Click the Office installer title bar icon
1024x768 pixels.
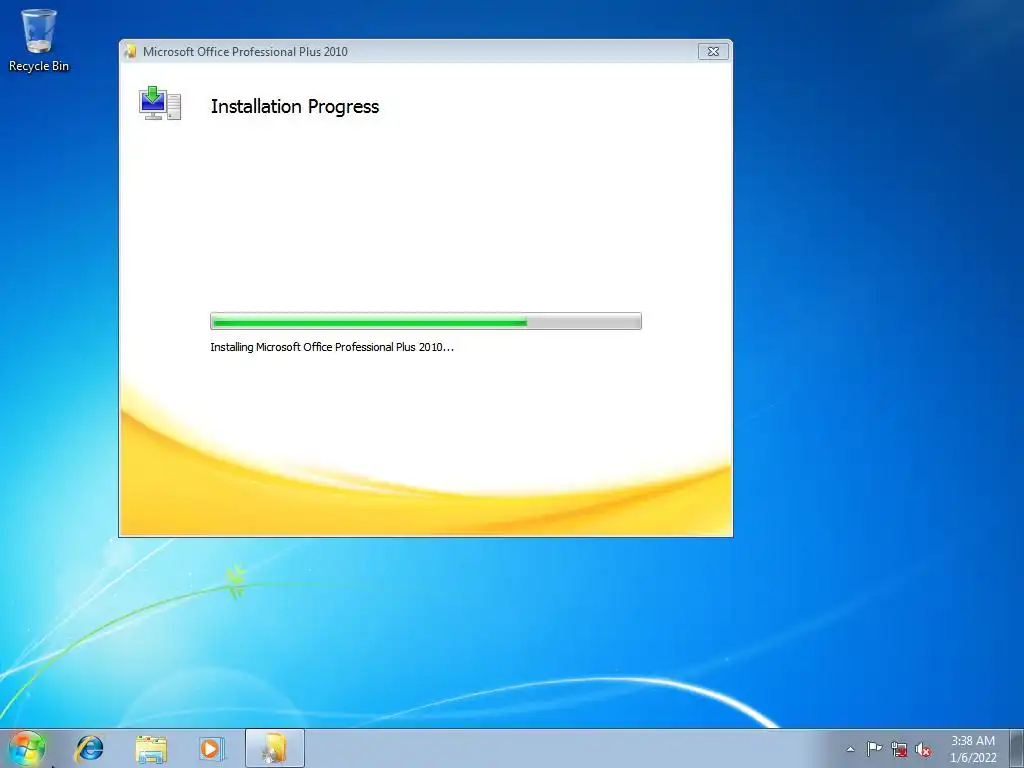(x=131, y=52)
